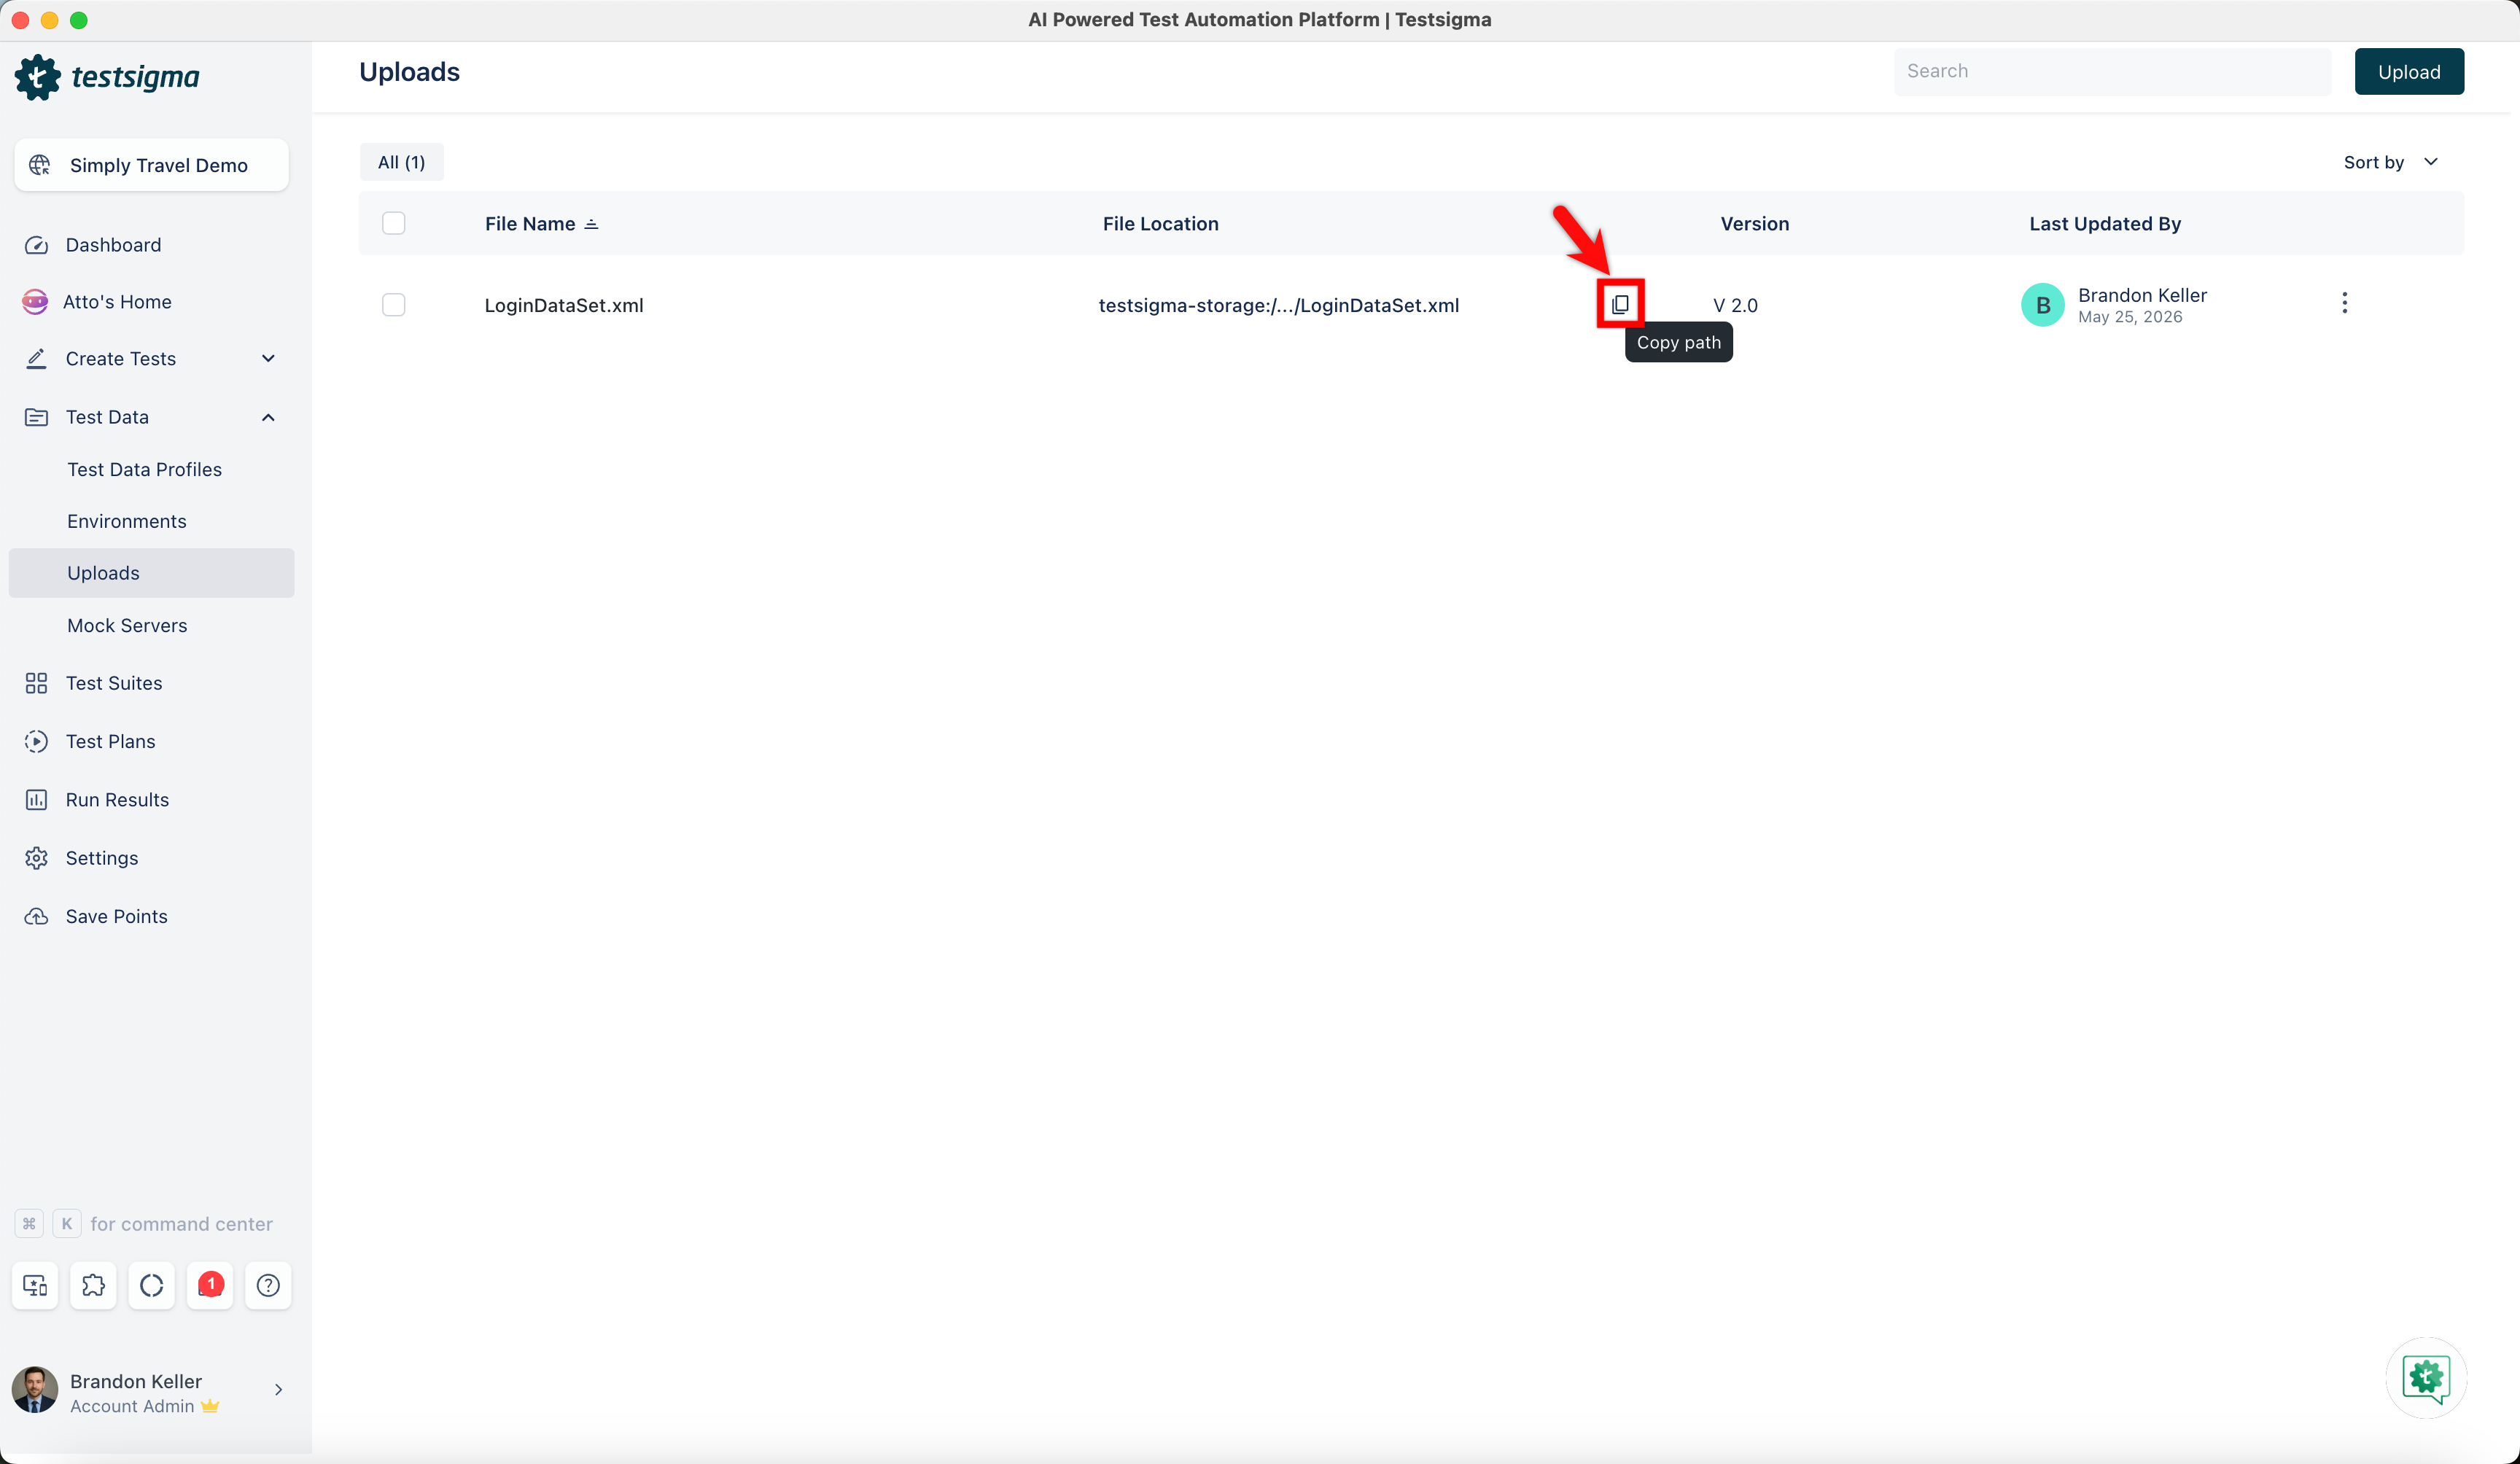Click the May 25, 2026 date text
2520x1464 pixels.
tap(2130, 317)
